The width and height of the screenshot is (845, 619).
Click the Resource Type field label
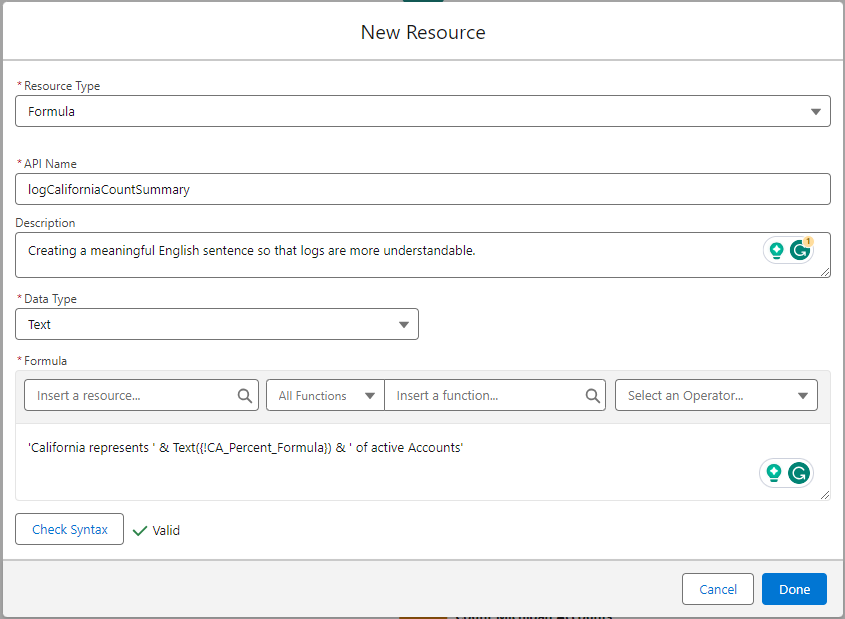click(62, 86)
